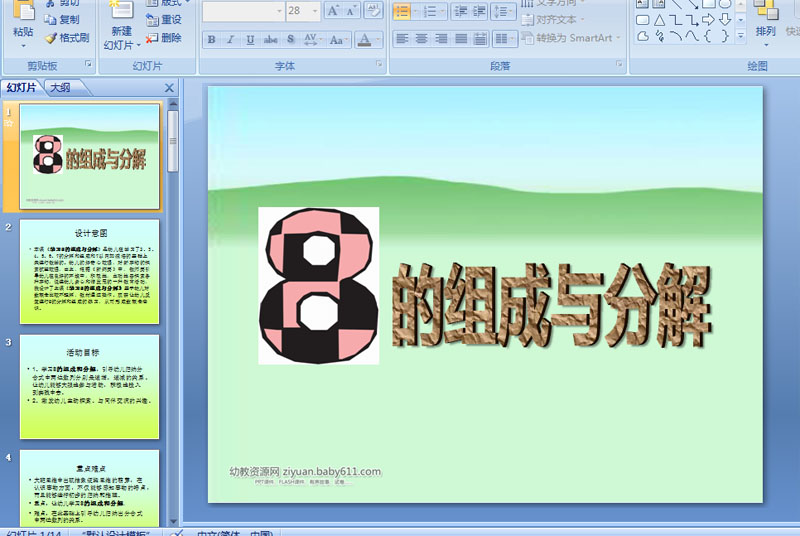Click the Paste (粘贴) clipboard icon
The height and width of the screenshot is (536, 800).
(x=23, y=10)
